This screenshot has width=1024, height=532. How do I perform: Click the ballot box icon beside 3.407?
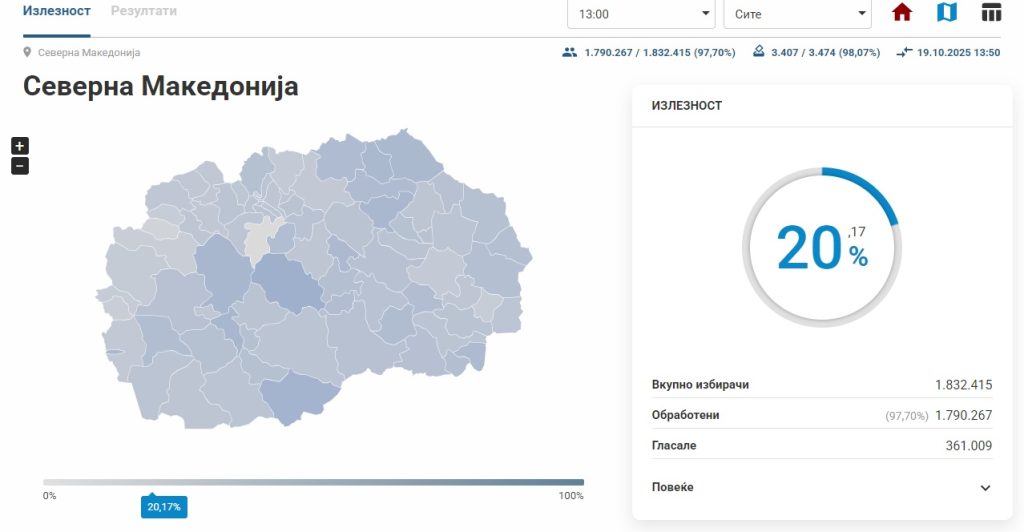coord(759,52)
